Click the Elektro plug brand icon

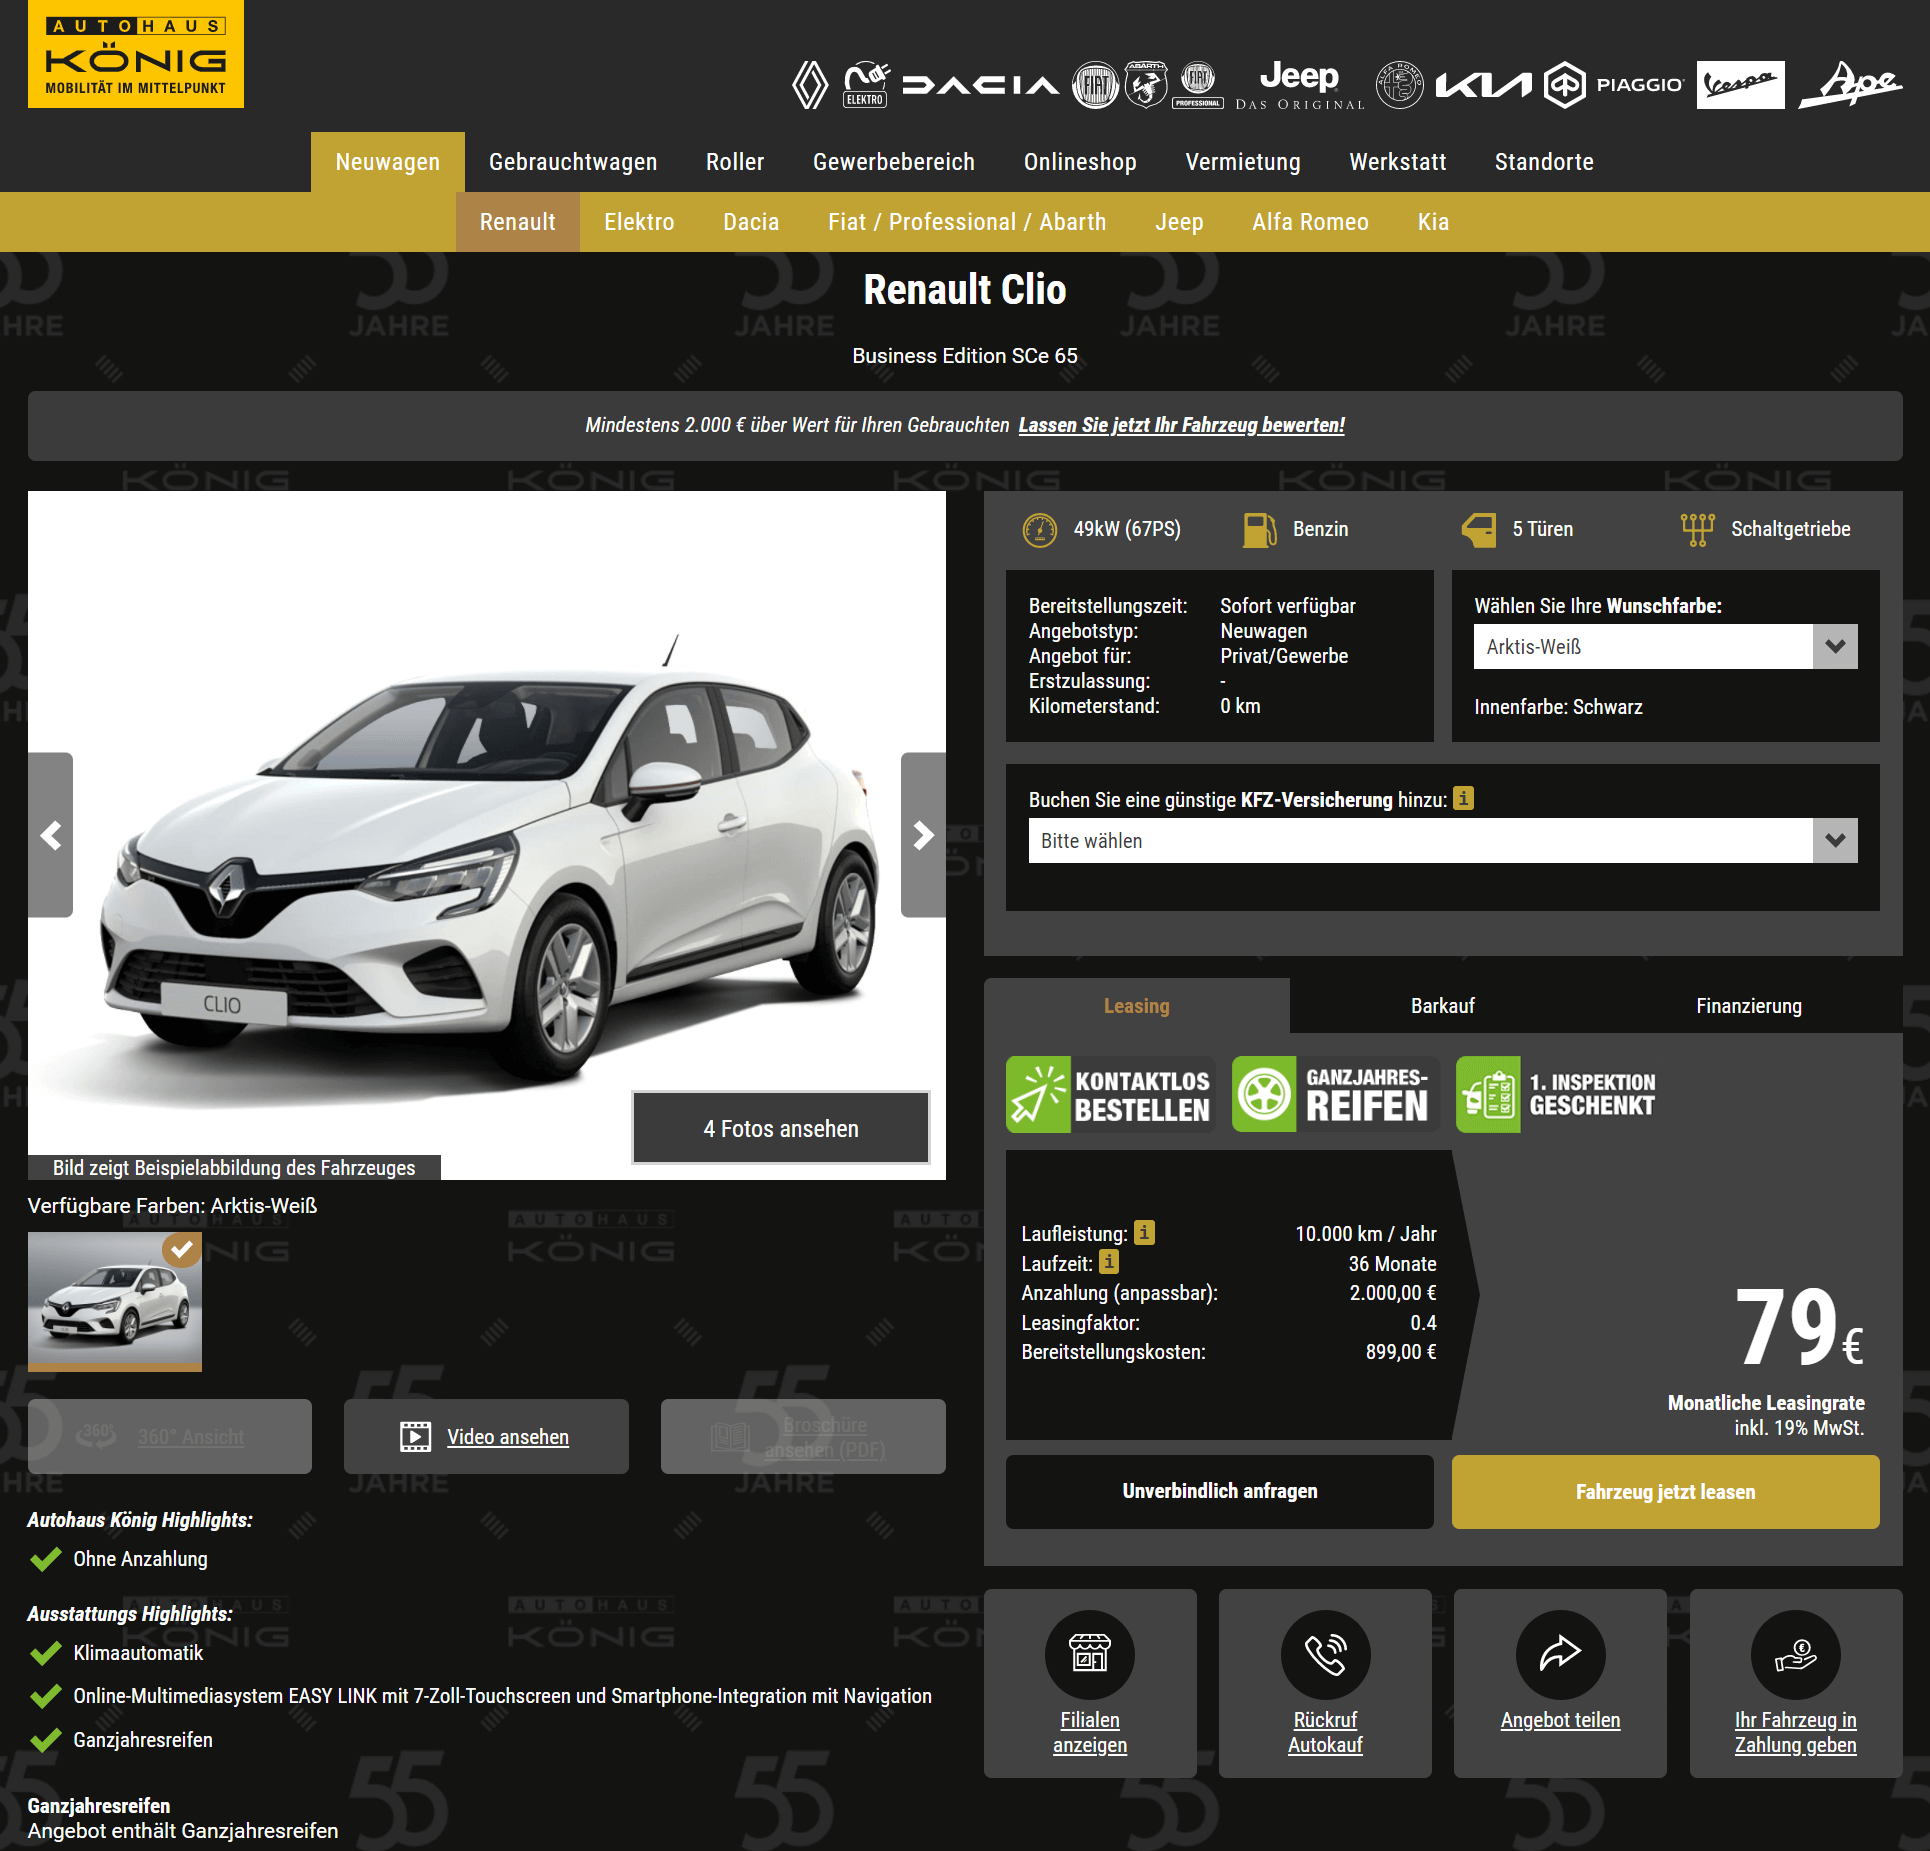pyautogui.click(x=866, y=84)
